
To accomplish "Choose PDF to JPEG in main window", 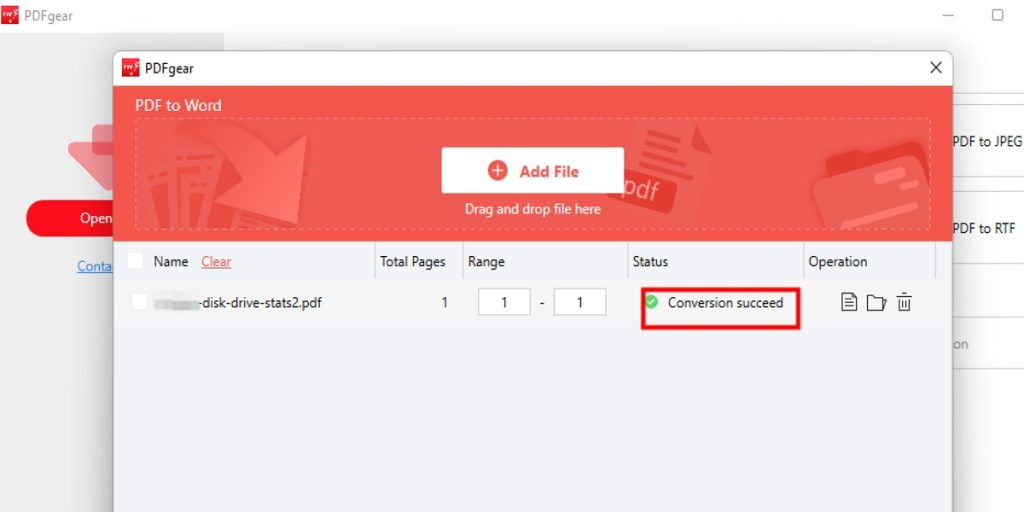I will (987, 141).
